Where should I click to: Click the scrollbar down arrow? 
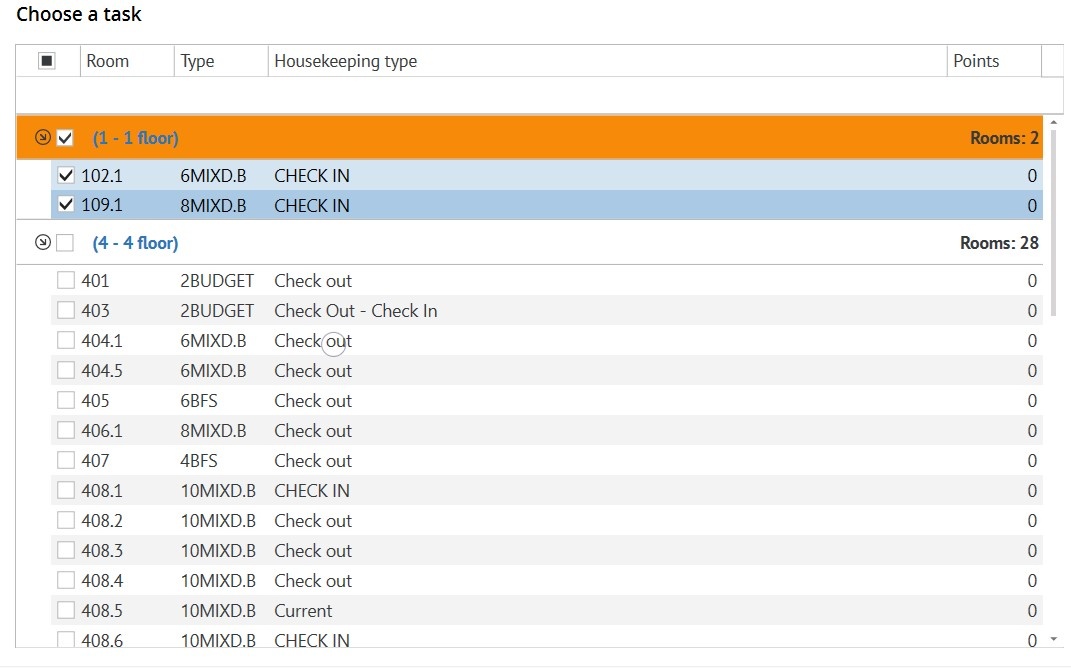tap(1053, 639)
